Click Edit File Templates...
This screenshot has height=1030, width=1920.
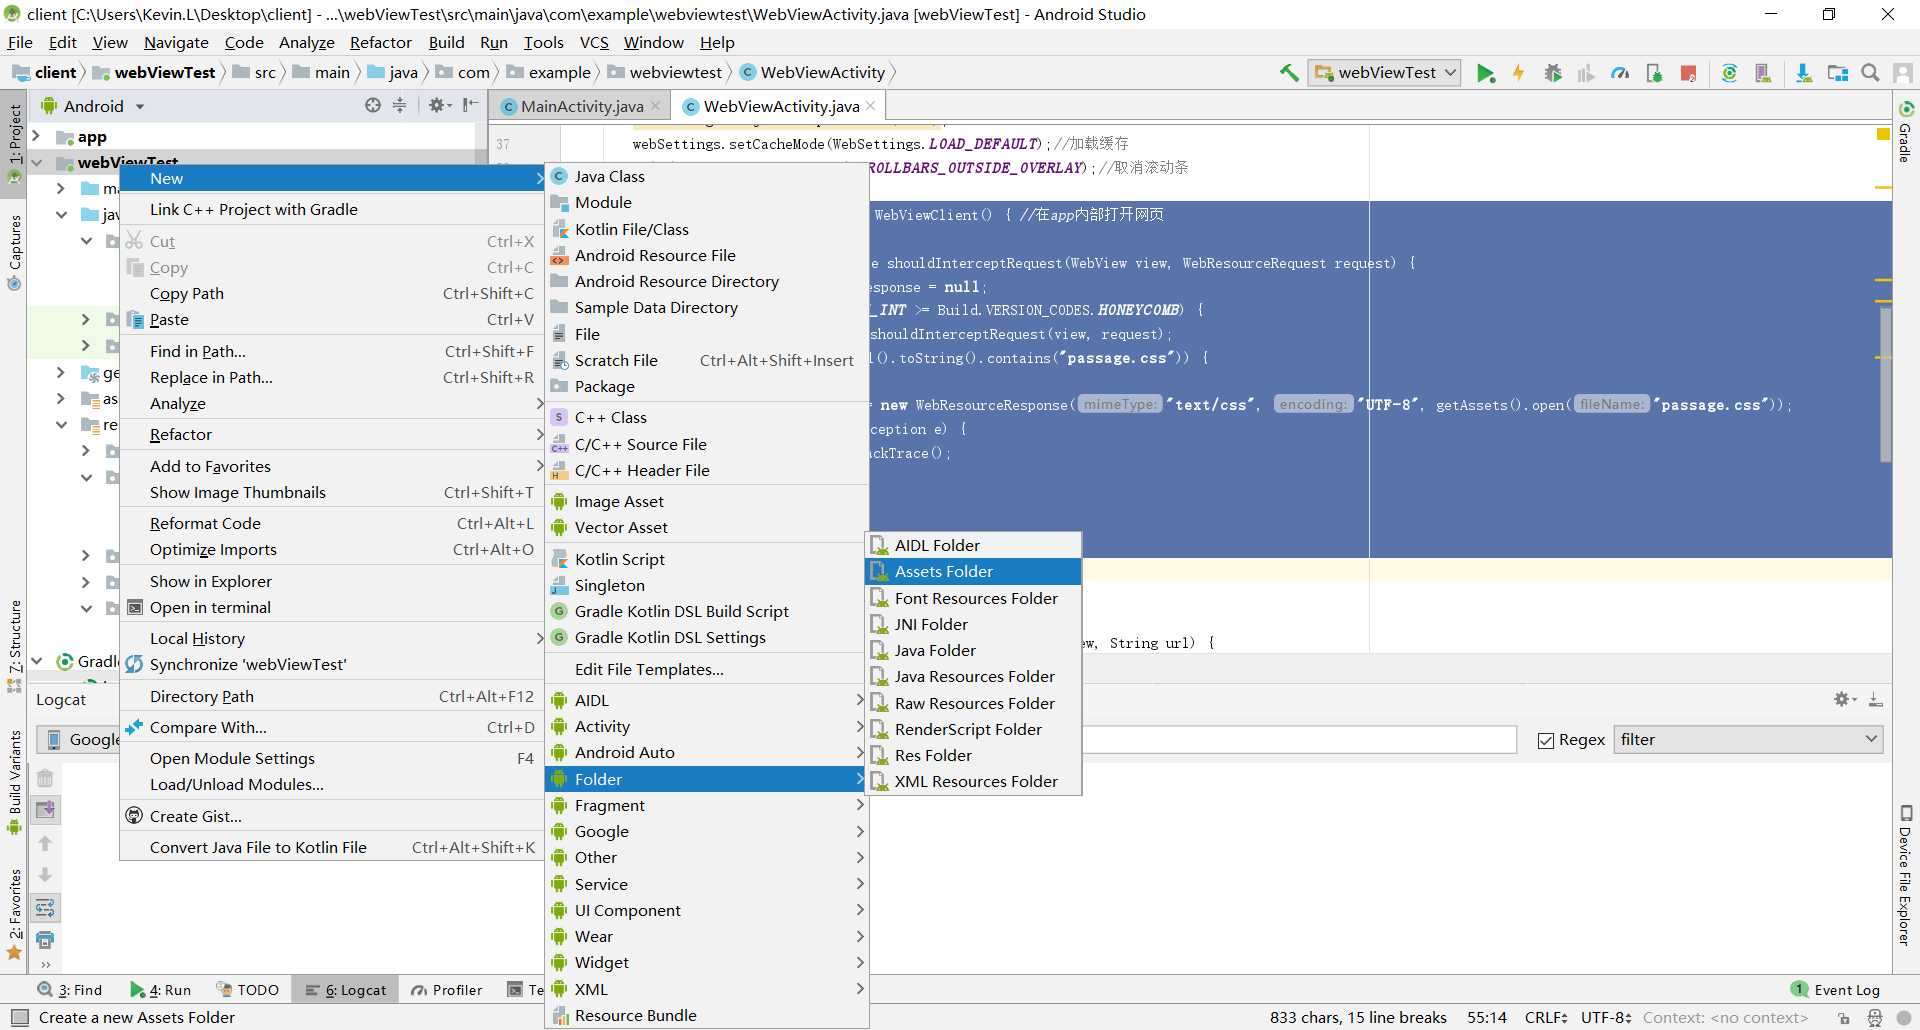tap(706, 669)
